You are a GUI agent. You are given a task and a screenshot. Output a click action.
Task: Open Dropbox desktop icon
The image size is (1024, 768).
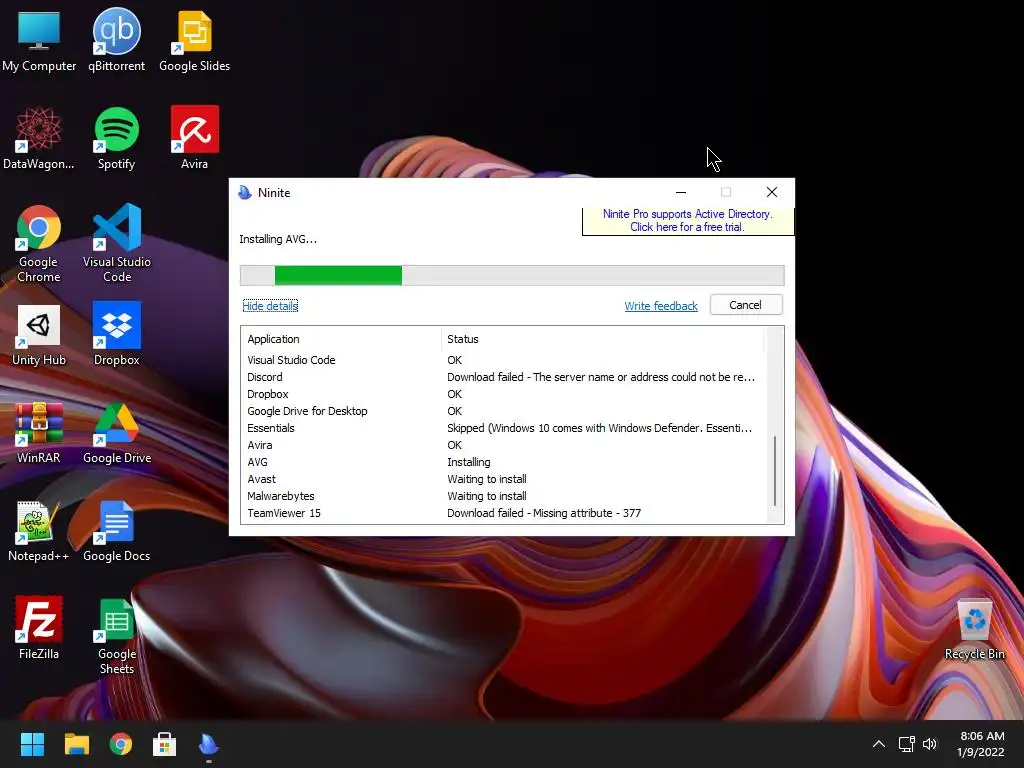[x=116, y=334]
